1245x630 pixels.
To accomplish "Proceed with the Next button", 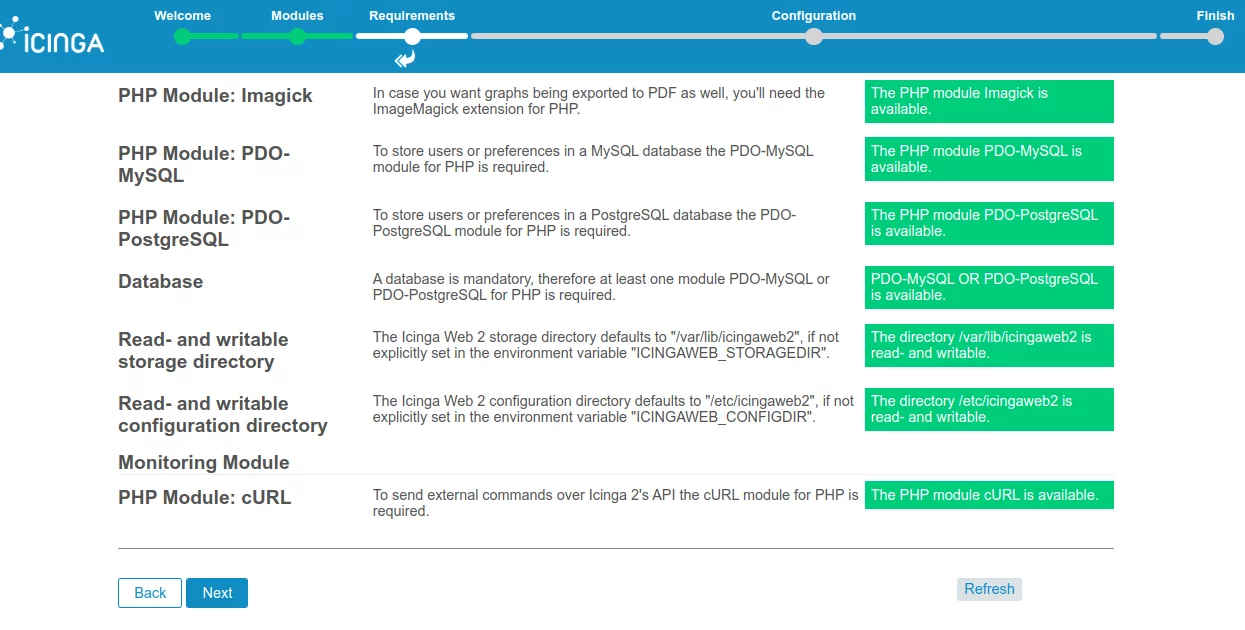I will [x=217, y=593].
